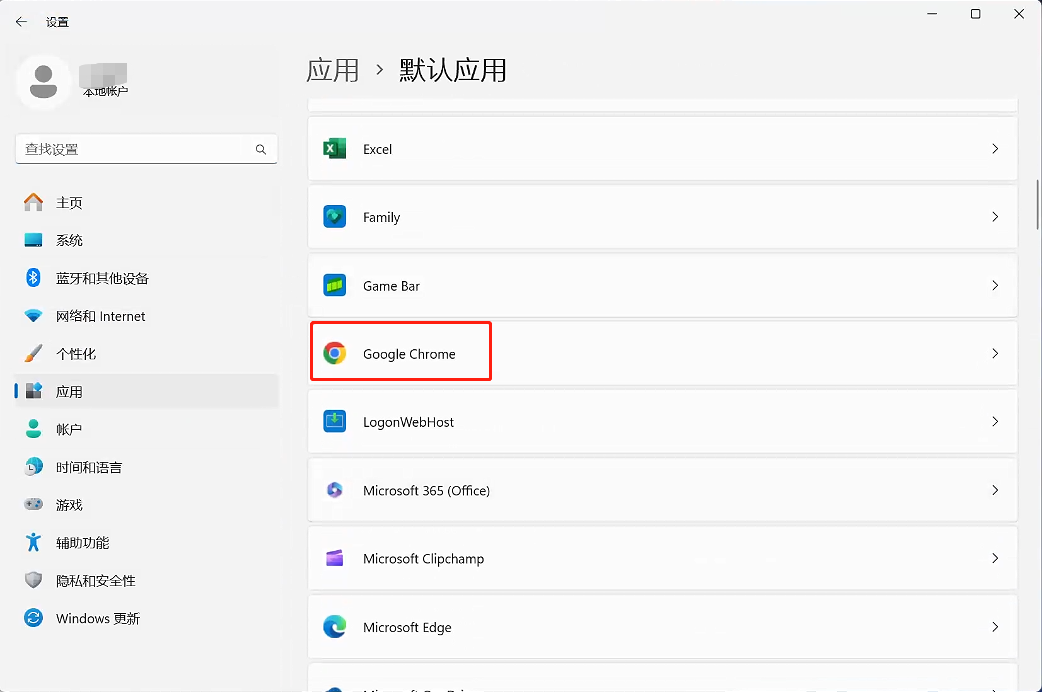Expand the Microsoft Clipchamp row chevron
The height and width of the screenshot is (692, 1042).
[x=995, y=558]
